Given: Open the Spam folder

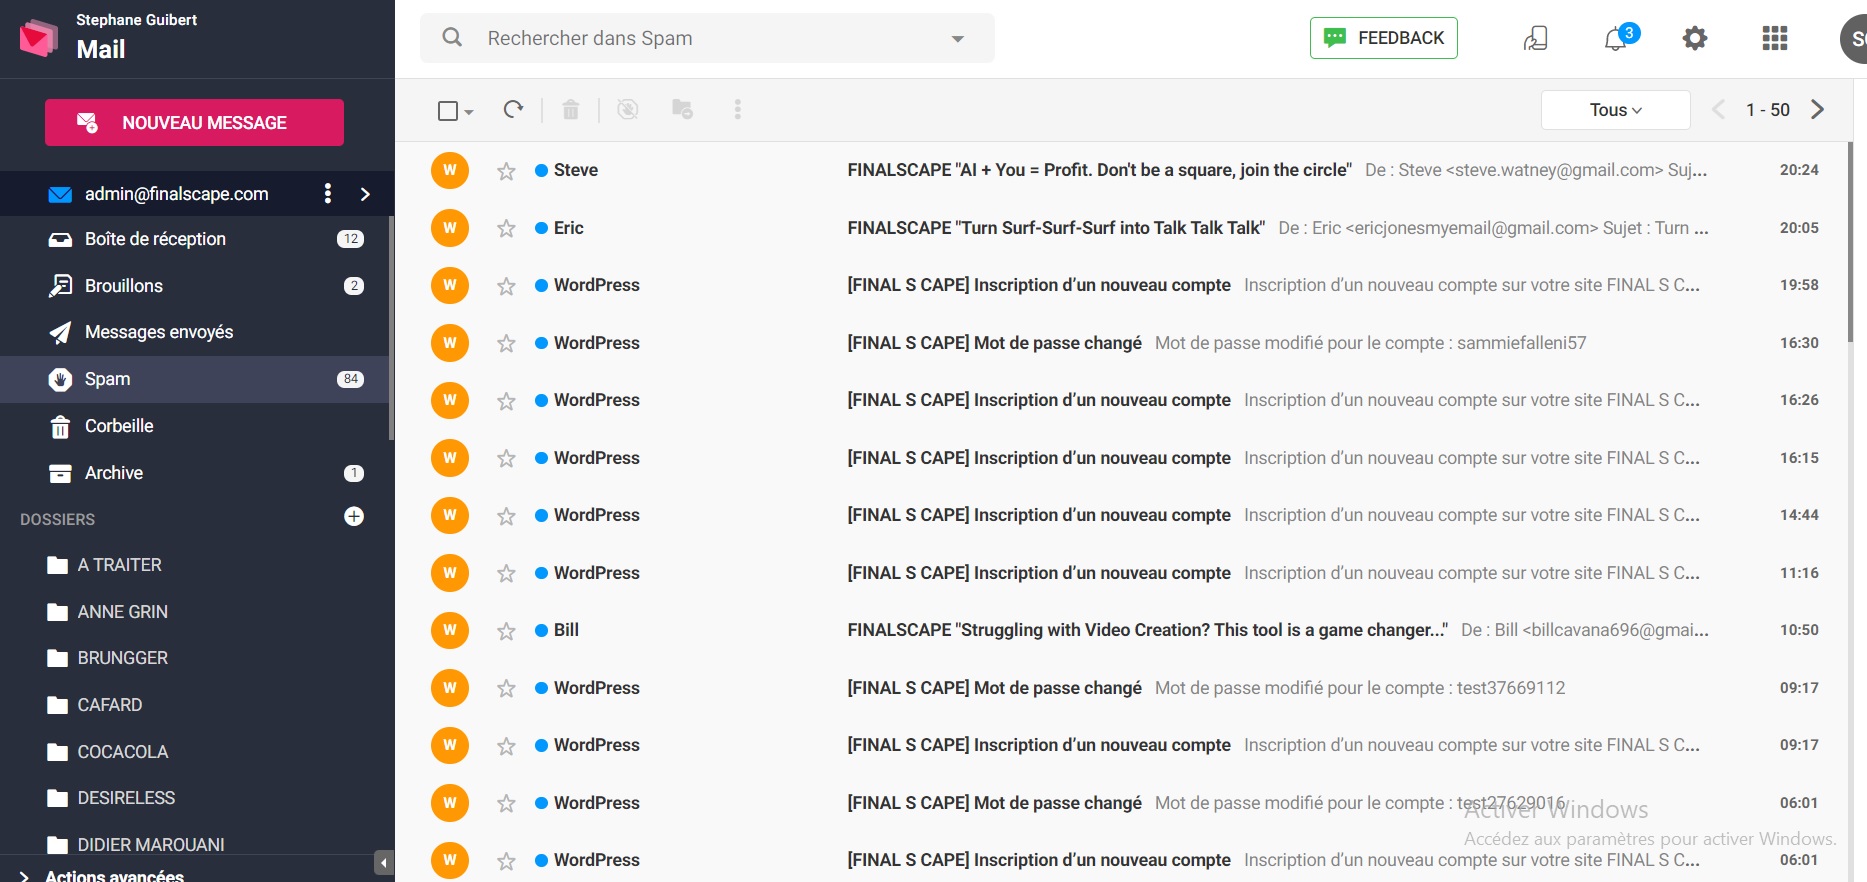Looking at the screenshot, I should (x=195, y=379).
